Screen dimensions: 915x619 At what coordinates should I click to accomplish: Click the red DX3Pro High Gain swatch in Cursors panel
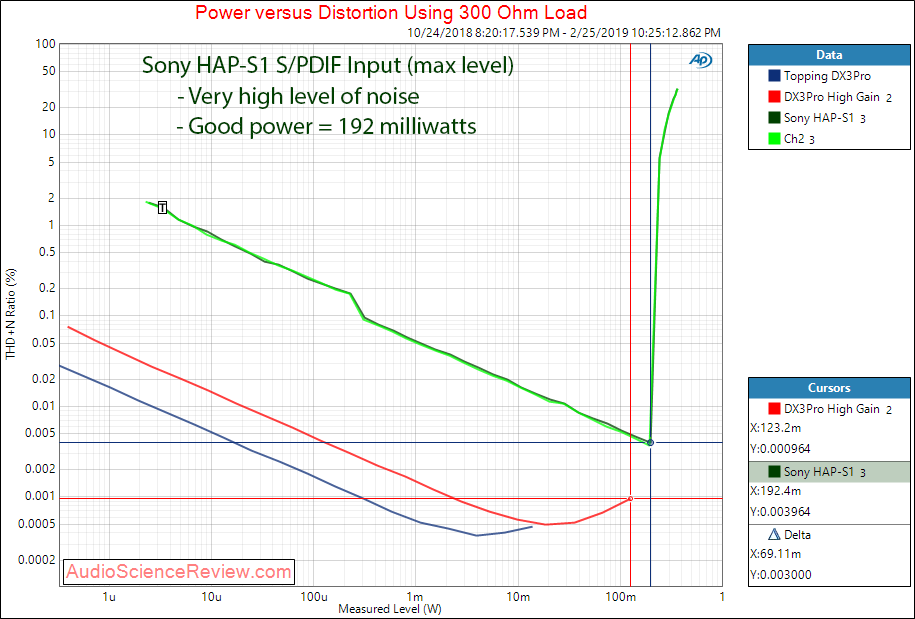pyautogui.click(x=774, y=409)
